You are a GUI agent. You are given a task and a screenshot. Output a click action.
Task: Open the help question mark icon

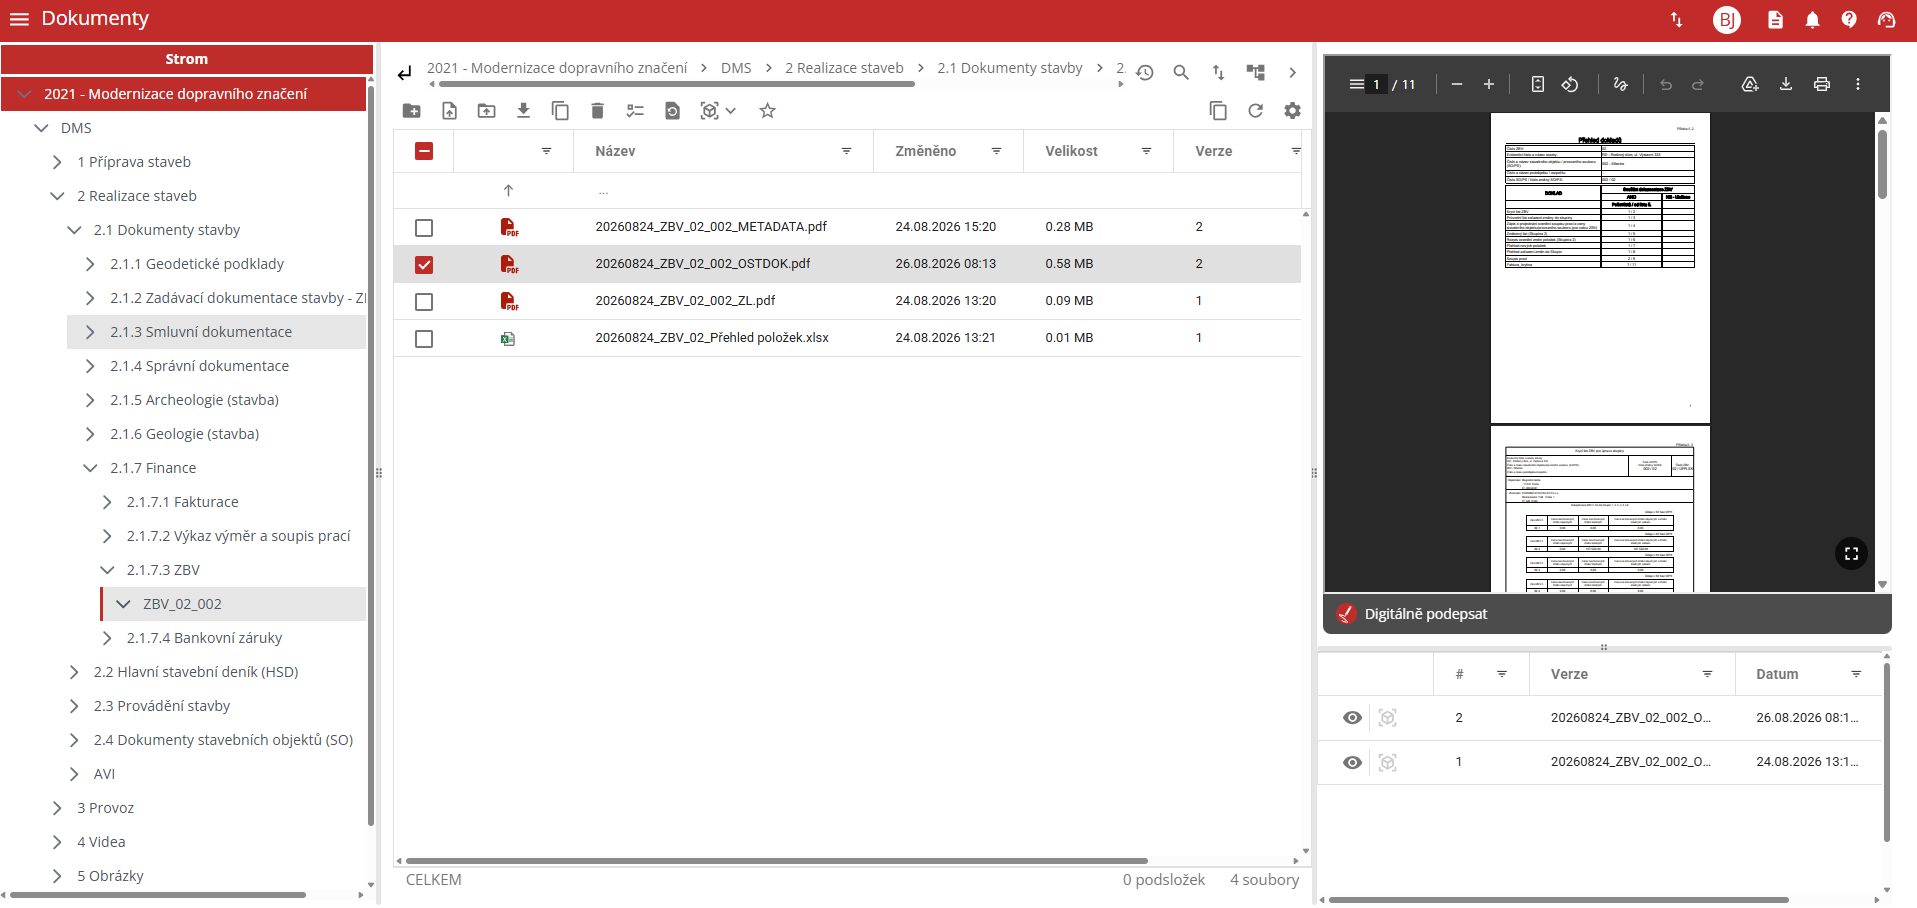1849,19
